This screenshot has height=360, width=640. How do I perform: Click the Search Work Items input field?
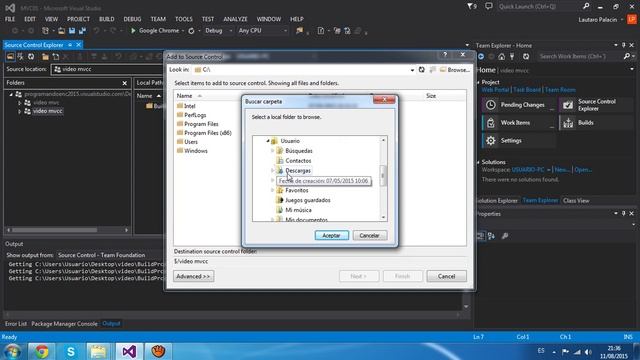coord(580,56)
